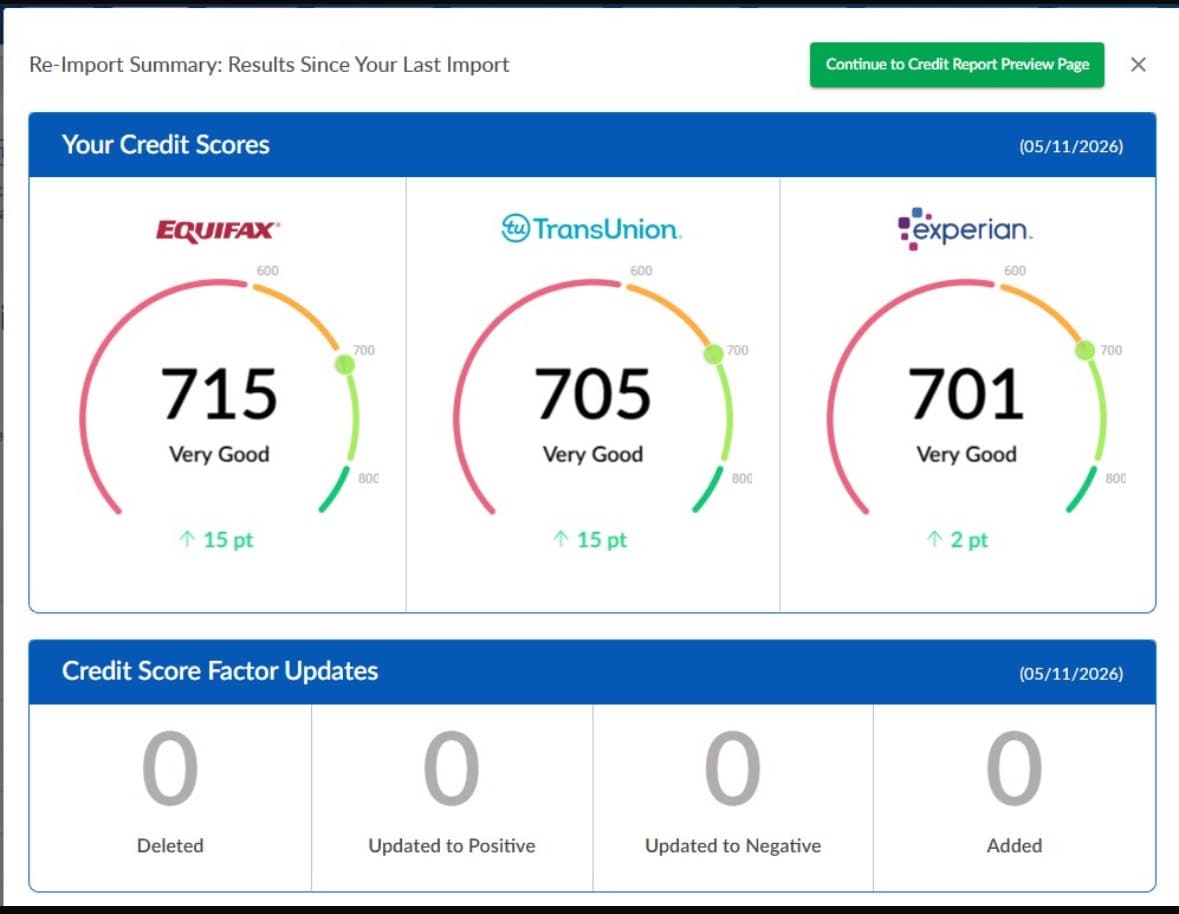Viewport: 1179px width, 914px height.
Task: Click the Experian score 701
Action: tap(965, 394)
